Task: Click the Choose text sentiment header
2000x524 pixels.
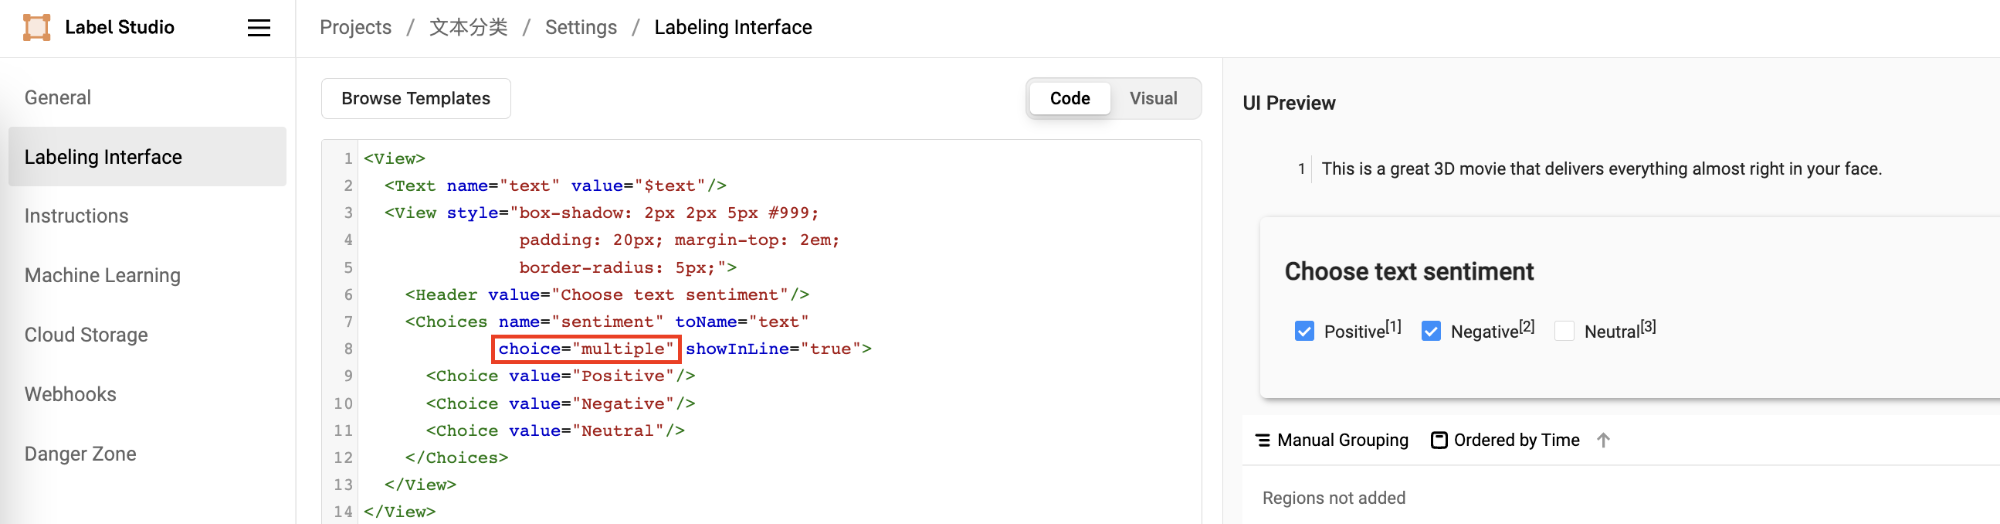Action: (1409, 271)
